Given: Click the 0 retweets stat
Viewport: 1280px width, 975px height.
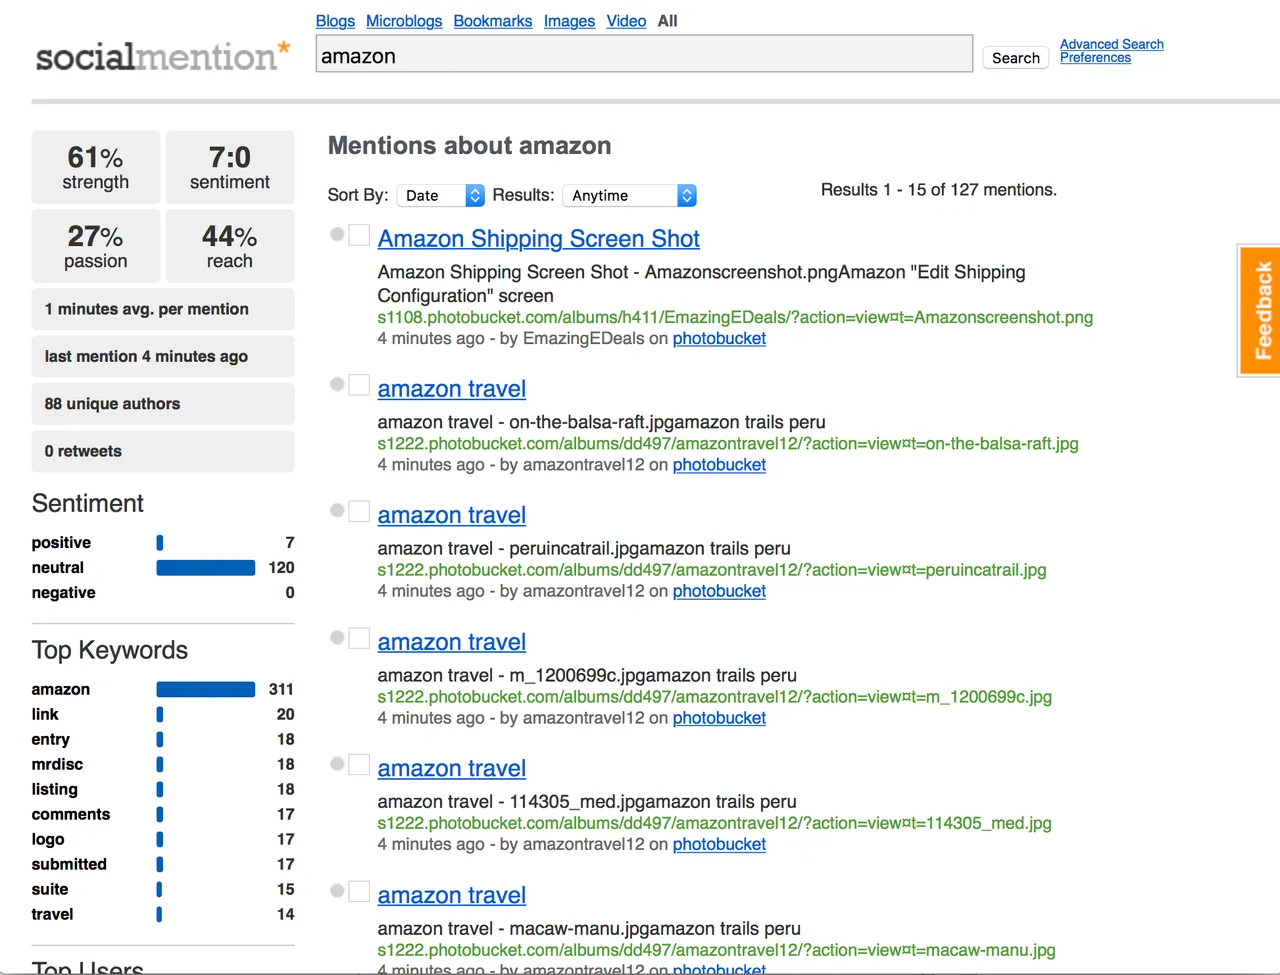Looking at the screenshot, I should [x=163, y=451].
